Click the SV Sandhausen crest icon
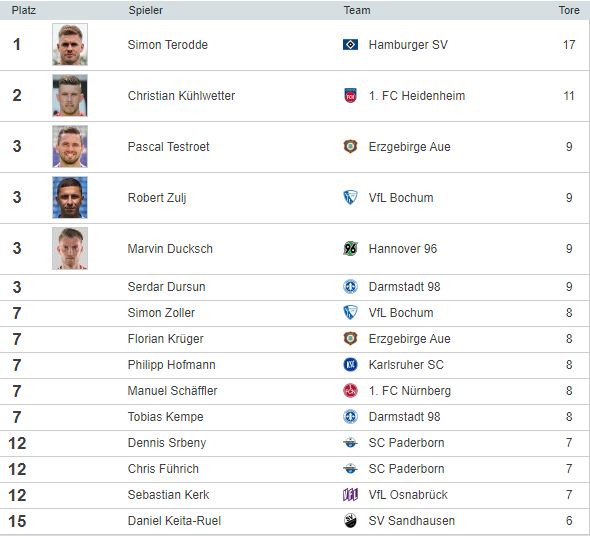This screenshot has width=590, height=536. click(x=350, y=520)
